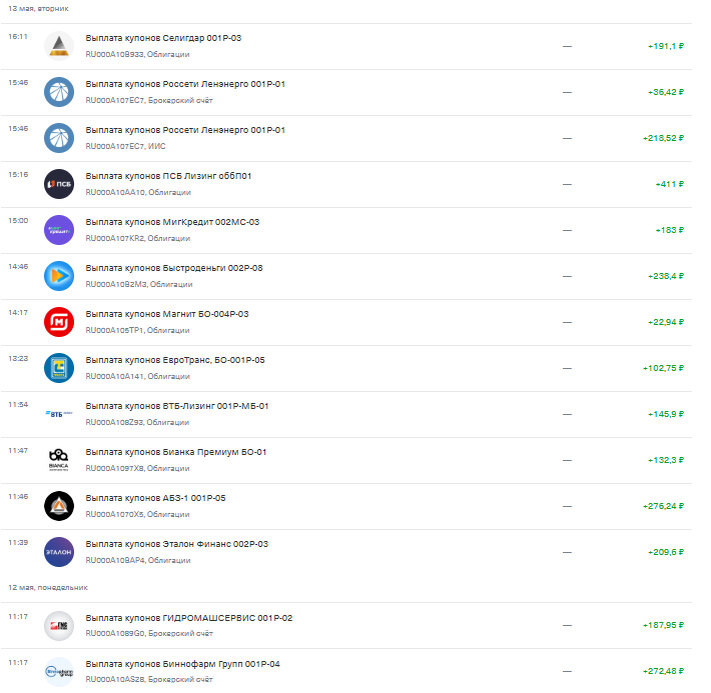The image size is (711, 693).
Task: Click the МигКредит purple logo icon
Action: (59, 230)
